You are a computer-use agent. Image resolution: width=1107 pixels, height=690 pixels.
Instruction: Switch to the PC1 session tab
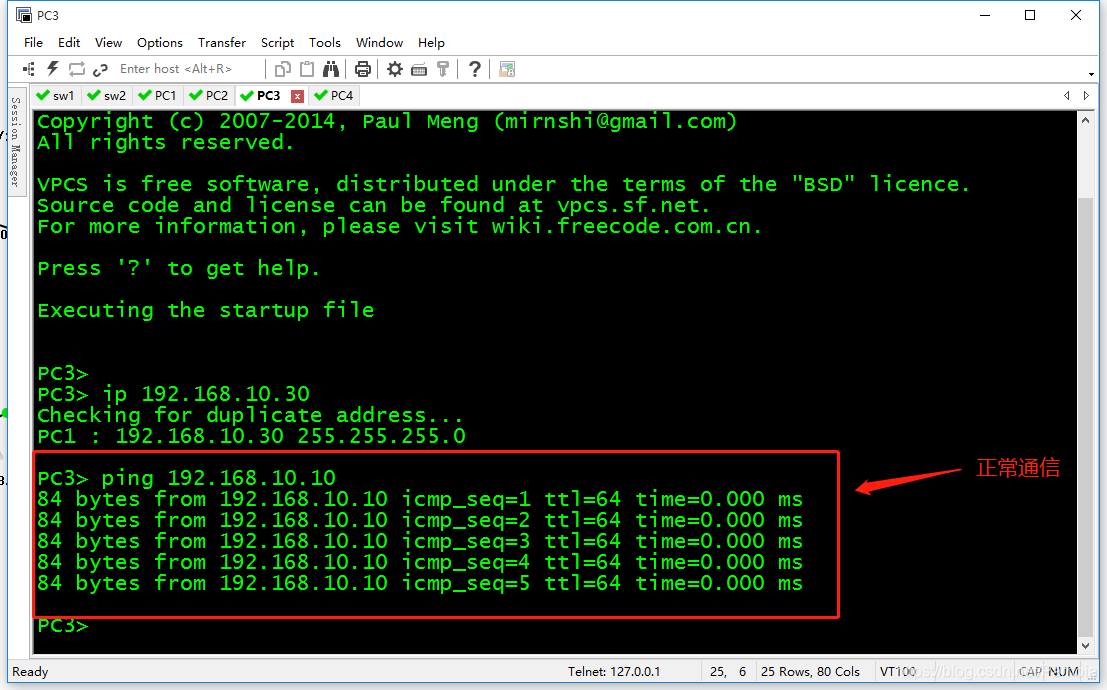coord(159,95)
